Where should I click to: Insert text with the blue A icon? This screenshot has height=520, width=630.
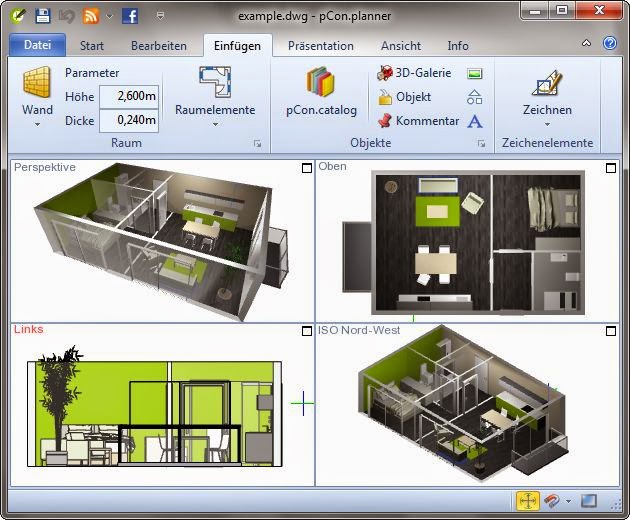[475, 121]
